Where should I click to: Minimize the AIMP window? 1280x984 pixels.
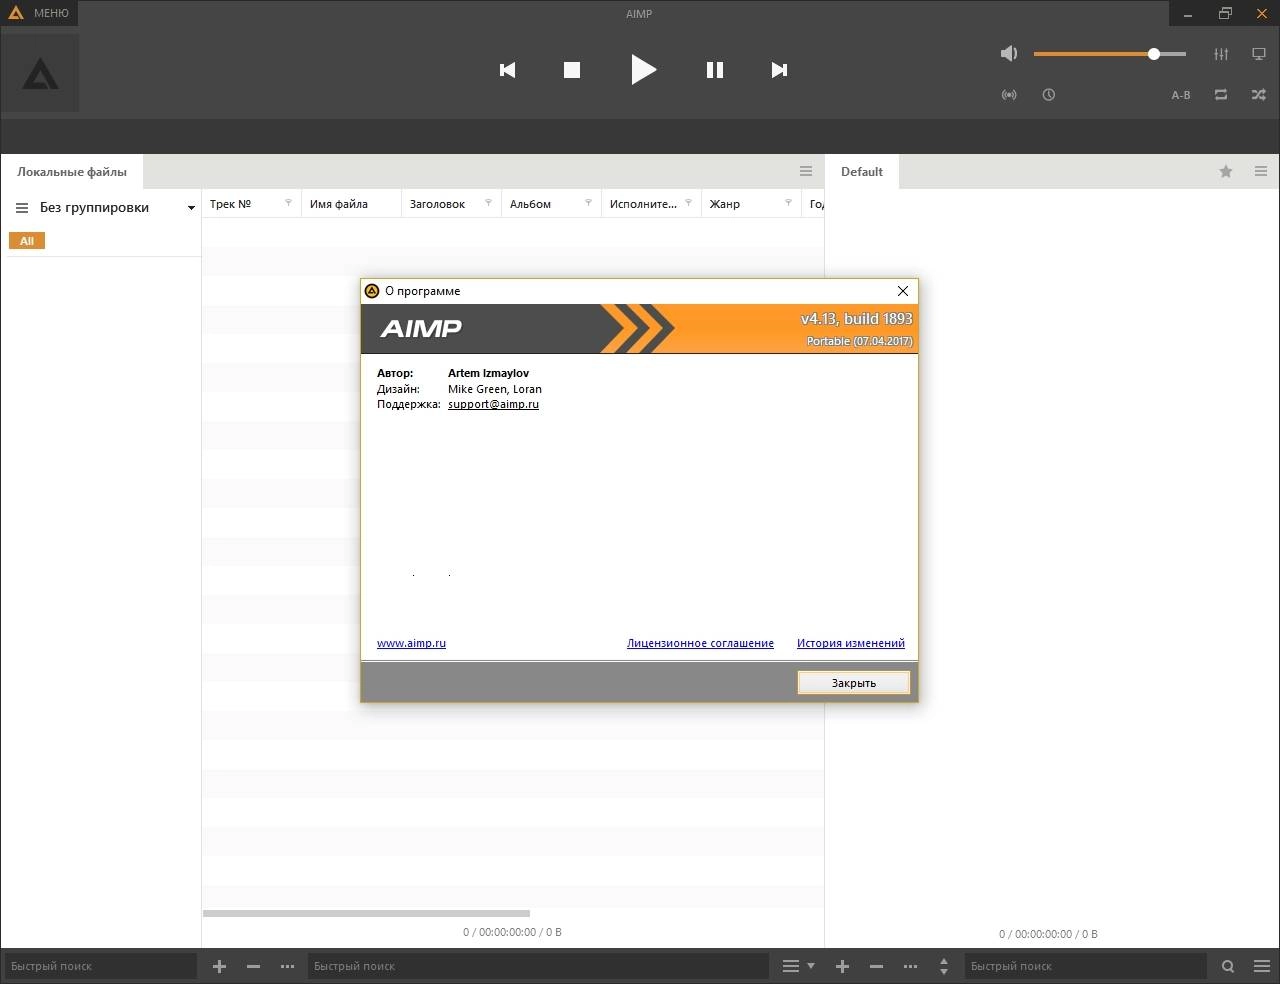pyautogui.click(x=1188, y=14)
